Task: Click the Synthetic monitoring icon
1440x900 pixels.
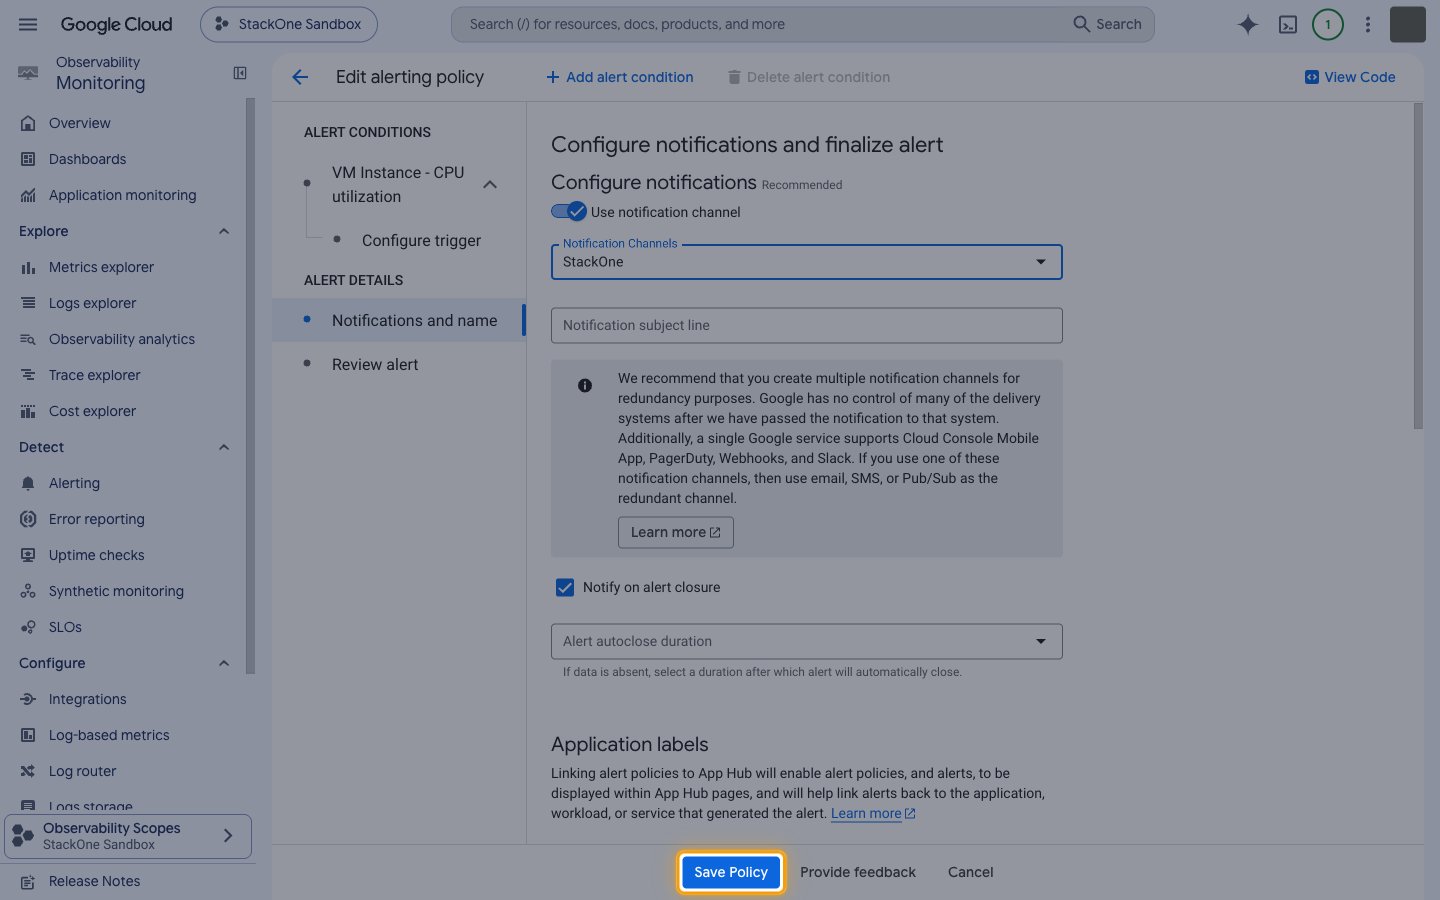Action: click(x=28, y=591)
